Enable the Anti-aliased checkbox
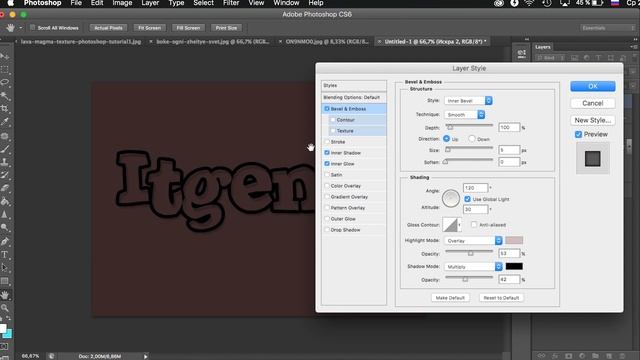Viewport: 640px width, 360px height. 473,224
